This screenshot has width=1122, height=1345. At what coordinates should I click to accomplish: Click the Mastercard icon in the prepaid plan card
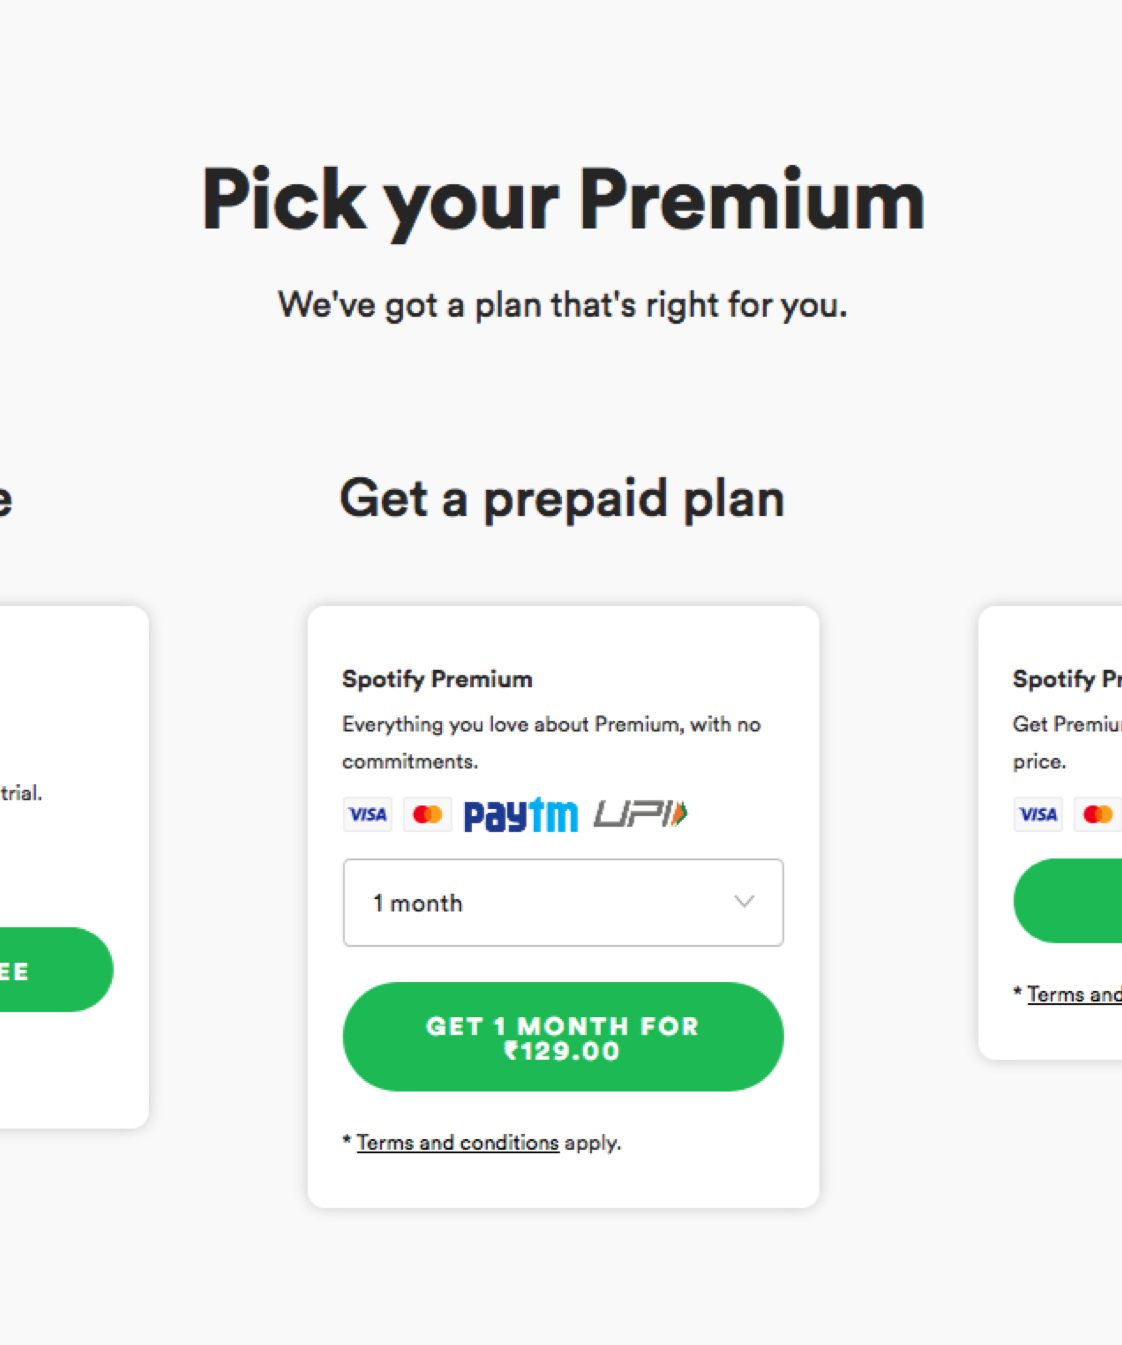pos(427,815)
